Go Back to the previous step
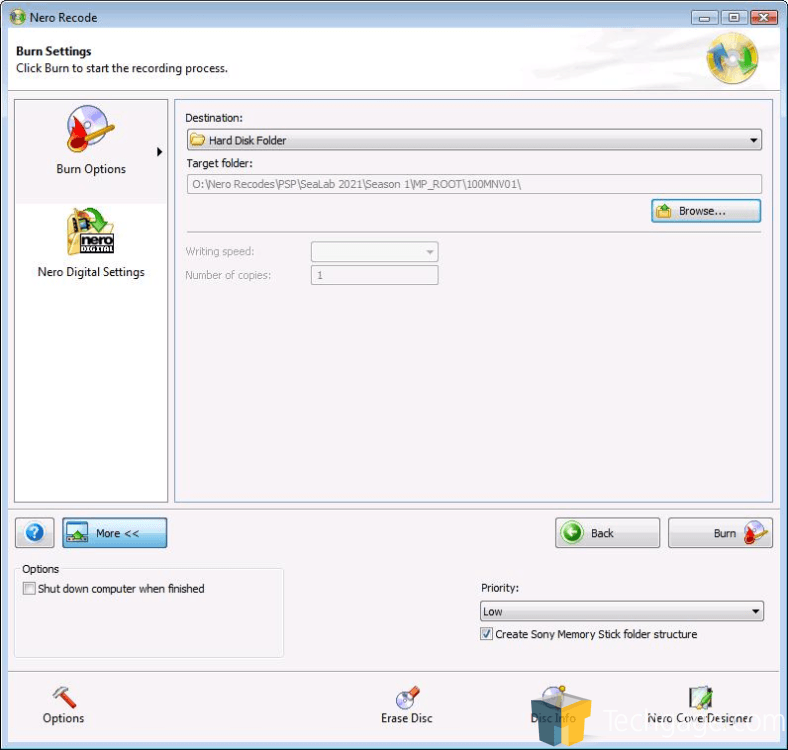 (607, 533)
